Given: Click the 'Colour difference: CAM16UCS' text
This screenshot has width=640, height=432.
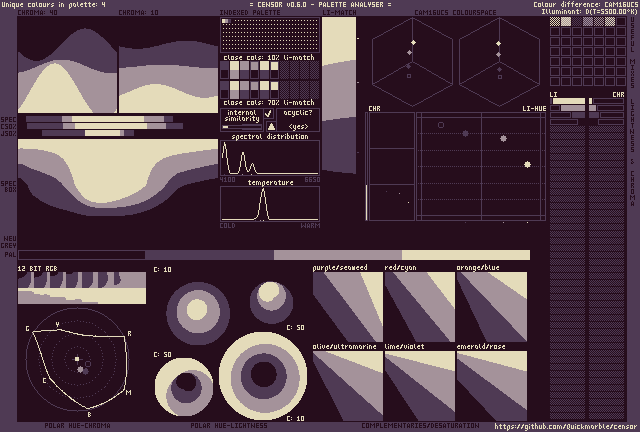Looking at the screenshot, I should tap(585, 4).
